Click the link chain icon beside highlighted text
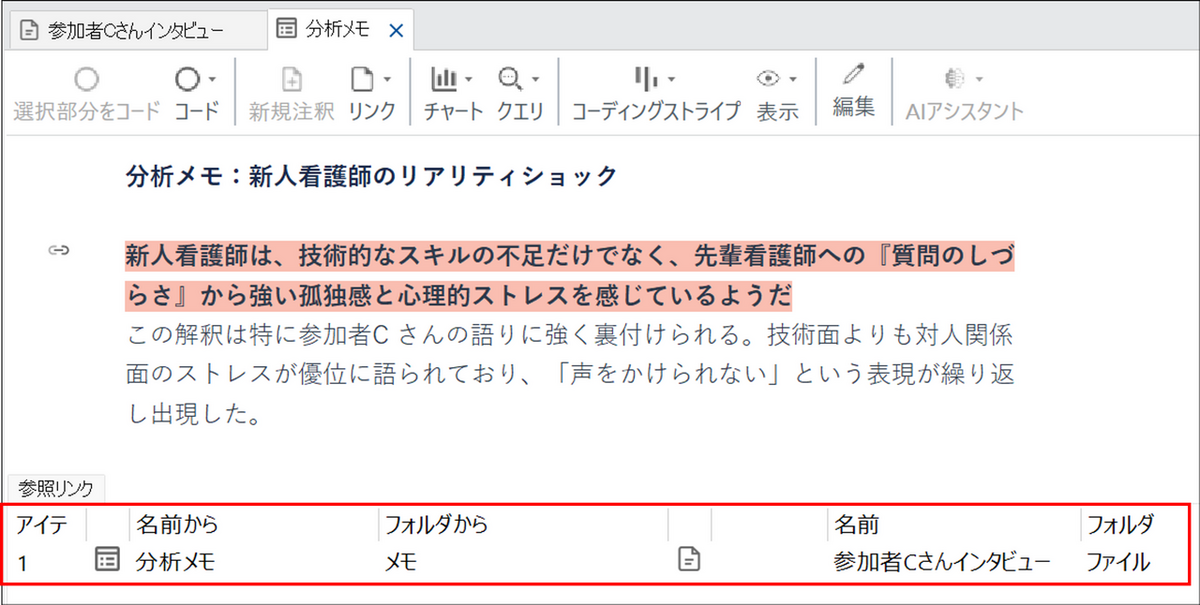 [x=58, y=251]
